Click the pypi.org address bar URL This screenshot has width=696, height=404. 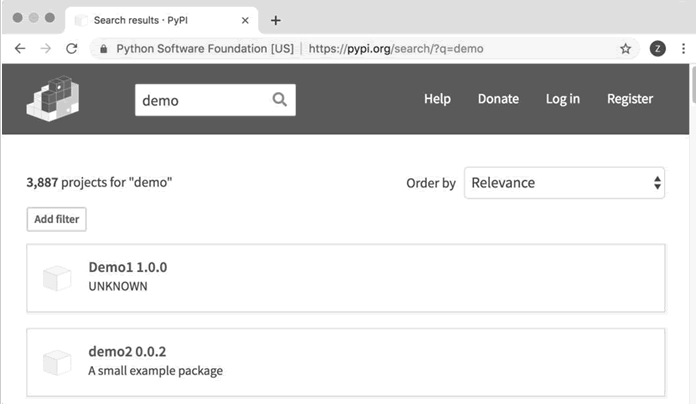coord(396,48)
